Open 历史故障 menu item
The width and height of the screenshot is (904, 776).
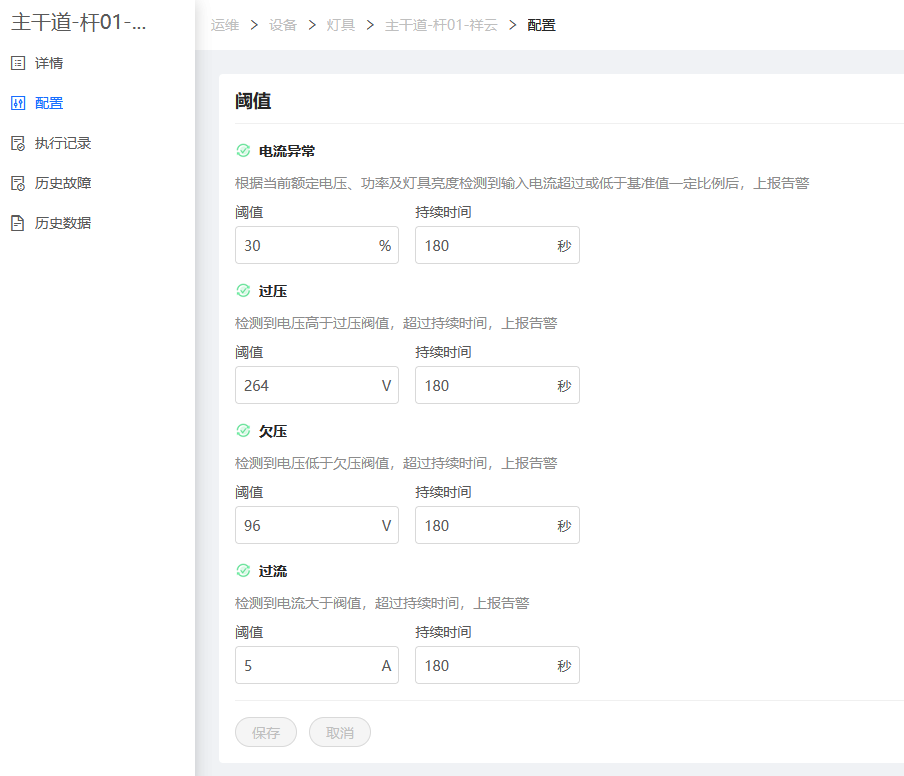coord(62,183)
